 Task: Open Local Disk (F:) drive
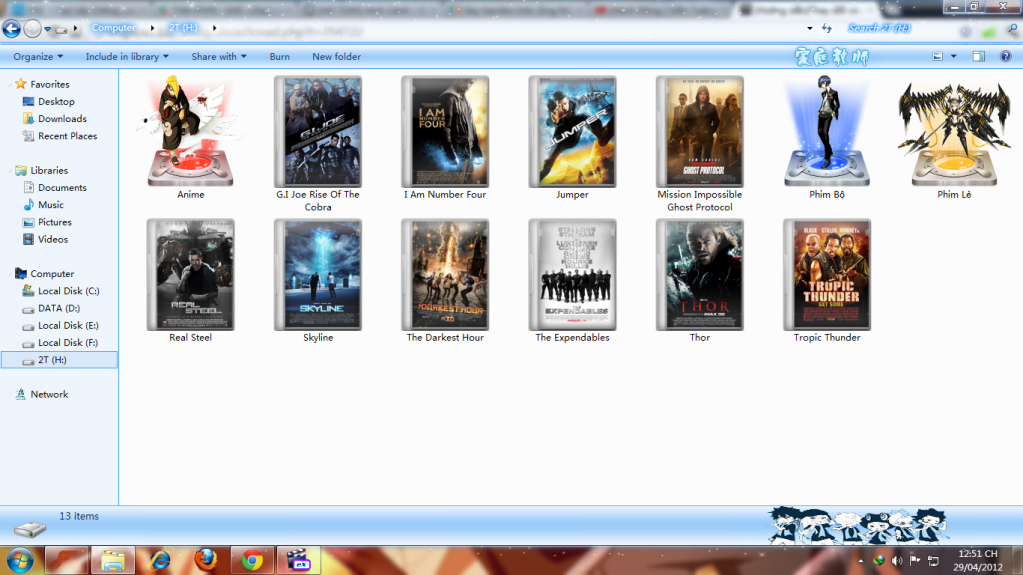pyautogui.click(x=68, y=343)
